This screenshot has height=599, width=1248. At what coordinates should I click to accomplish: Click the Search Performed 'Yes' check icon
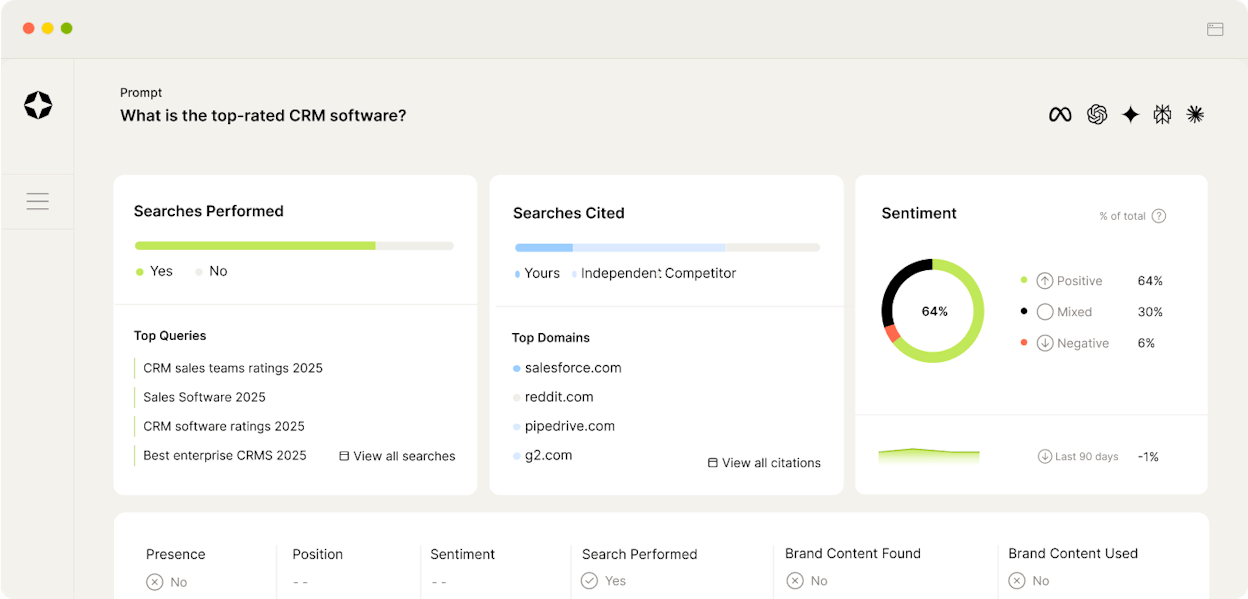590,581
